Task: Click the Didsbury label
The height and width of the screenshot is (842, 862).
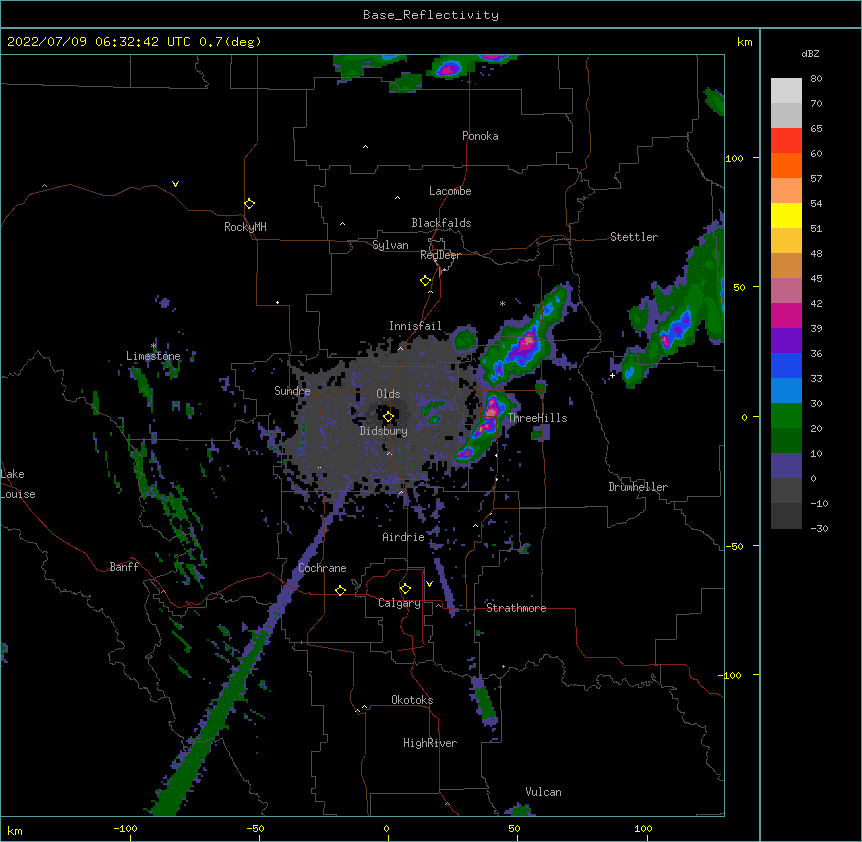Action: click(x=384, y=431)
